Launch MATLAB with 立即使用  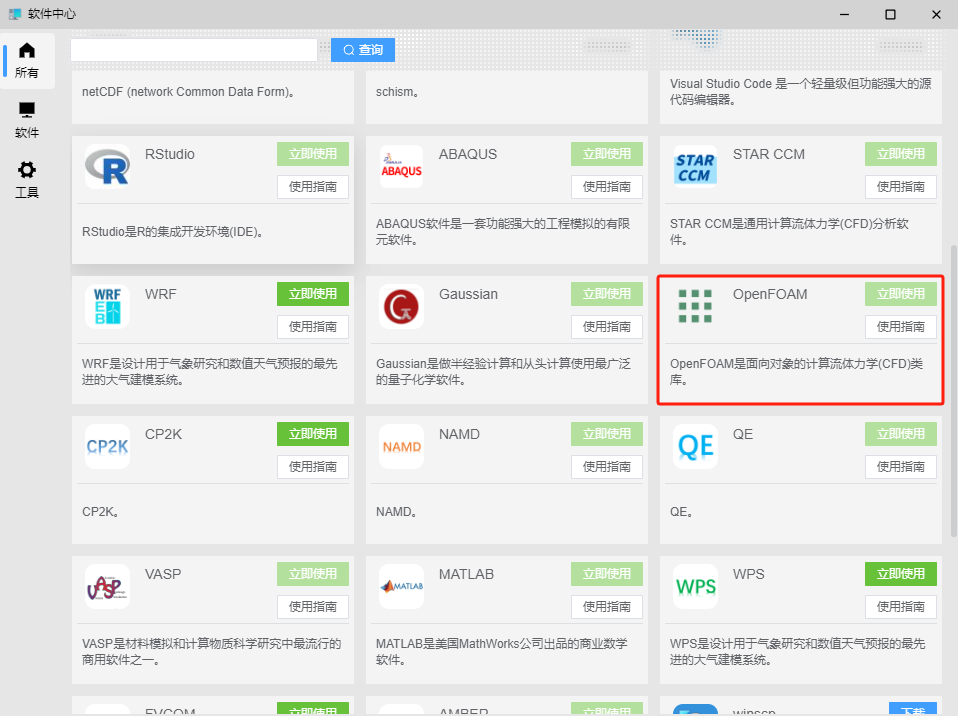coord(607,574)
